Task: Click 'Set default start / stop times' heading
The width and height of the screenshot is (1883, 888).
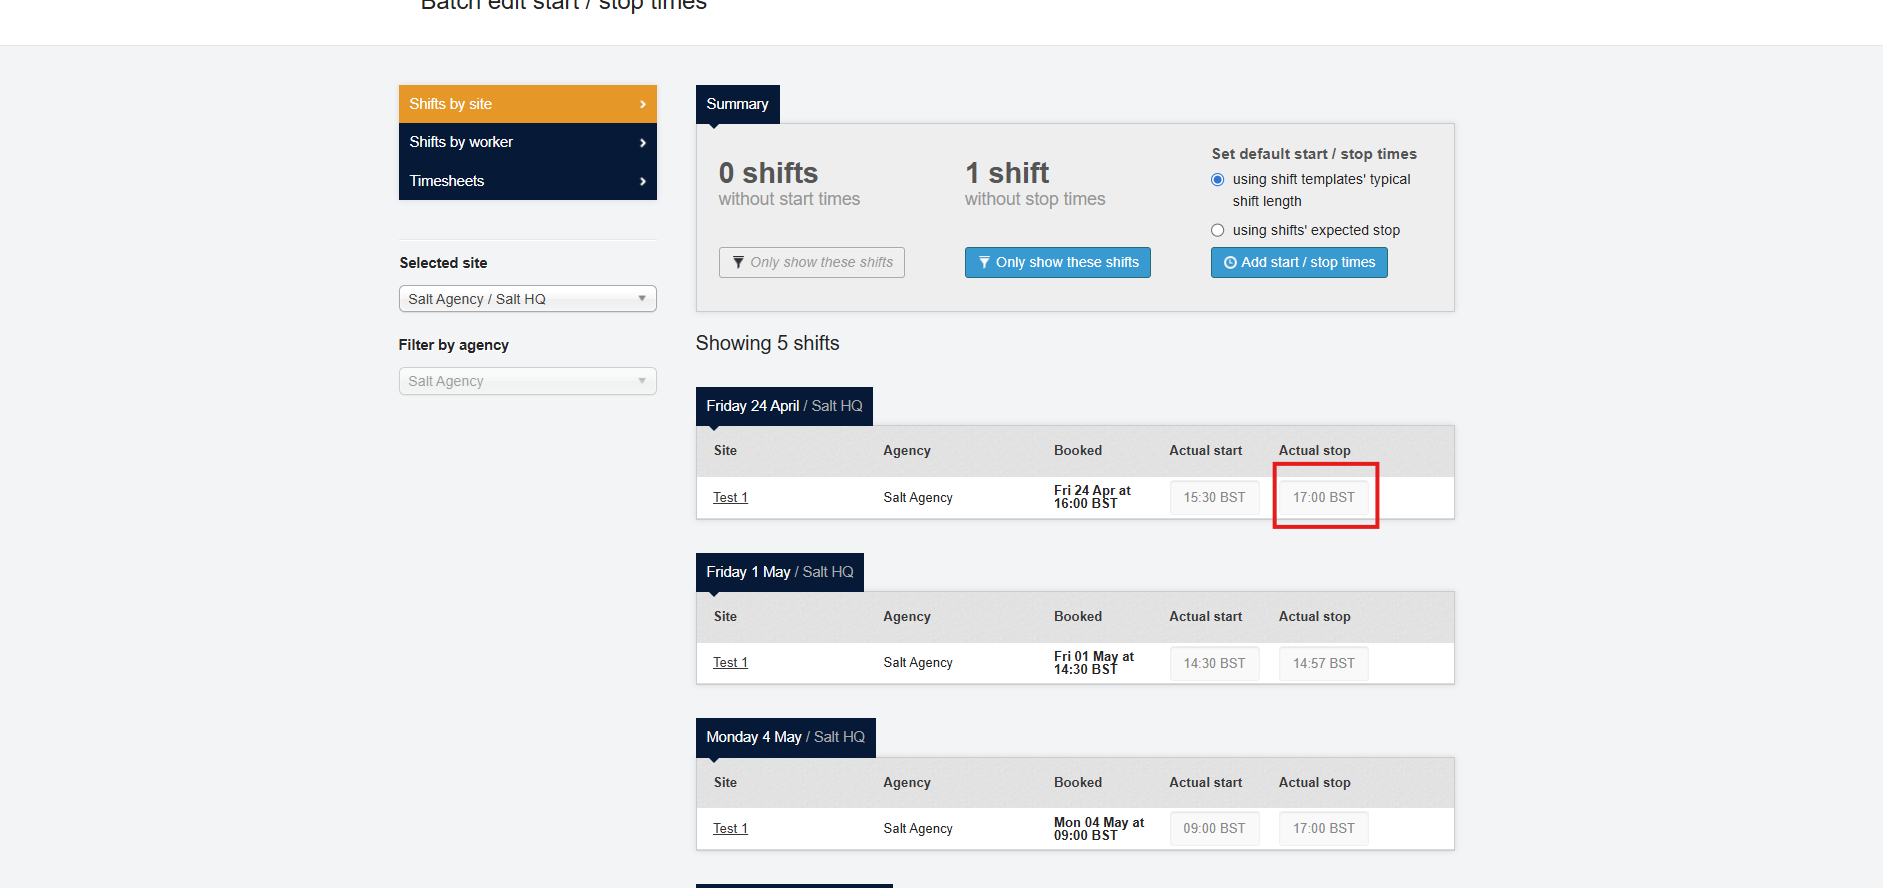Action: tap(1314, 154)
